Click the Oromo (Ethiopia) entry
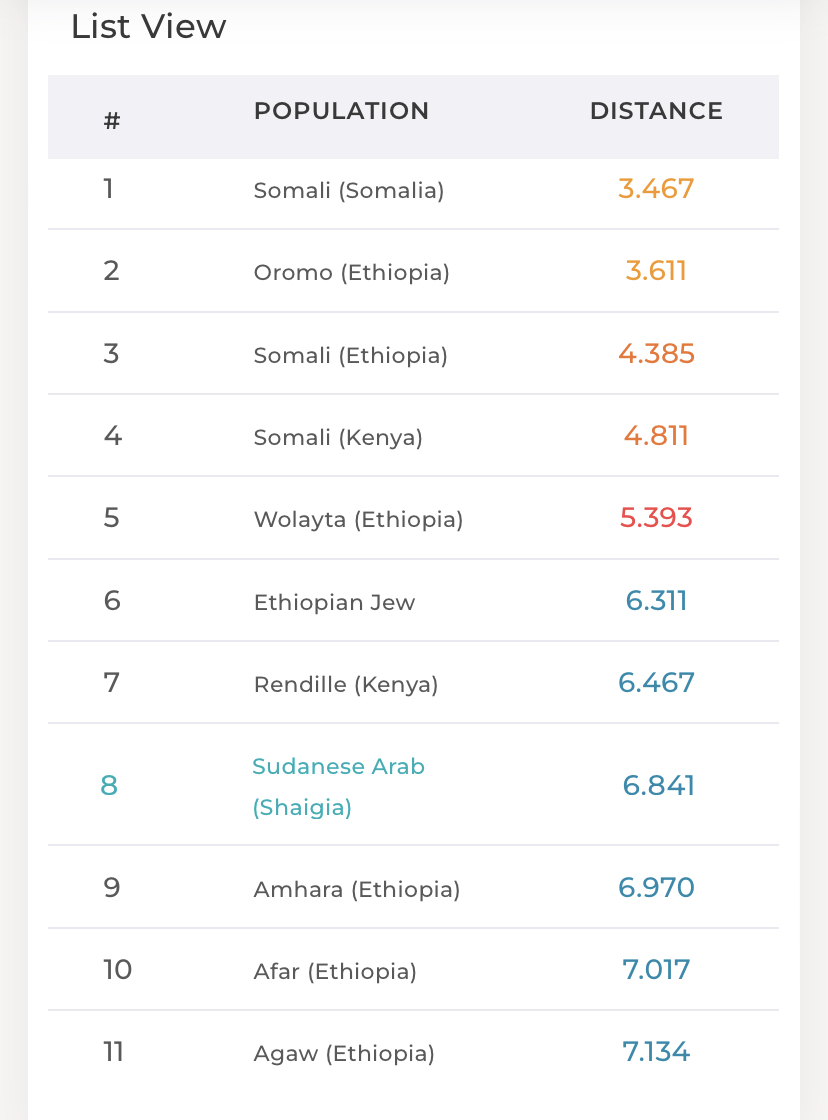This screenshot has width=828, height=1120. point(351,272)
